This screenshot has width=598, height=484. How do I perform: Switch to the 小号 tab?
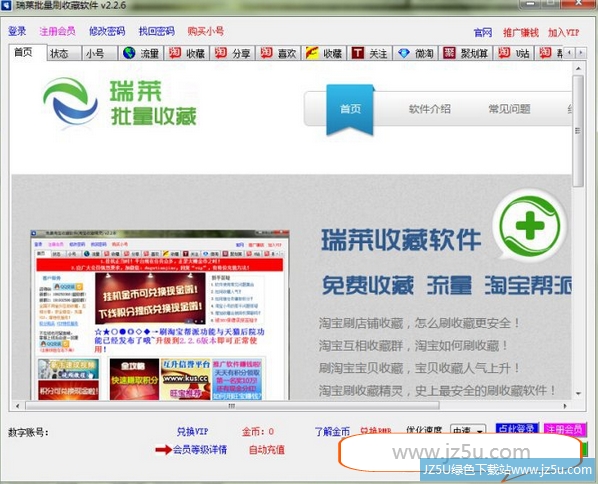(x=99, y=53)
